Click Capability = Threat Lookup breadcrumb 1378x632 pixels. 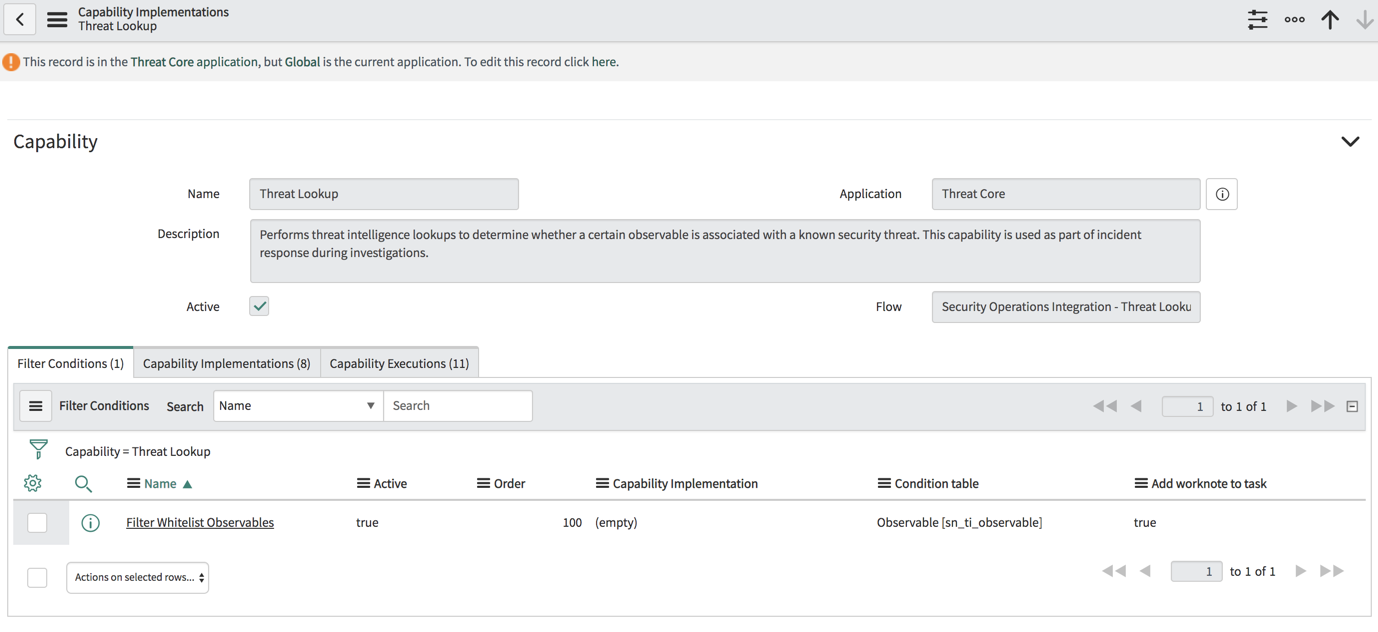click(x=138, y=452)
